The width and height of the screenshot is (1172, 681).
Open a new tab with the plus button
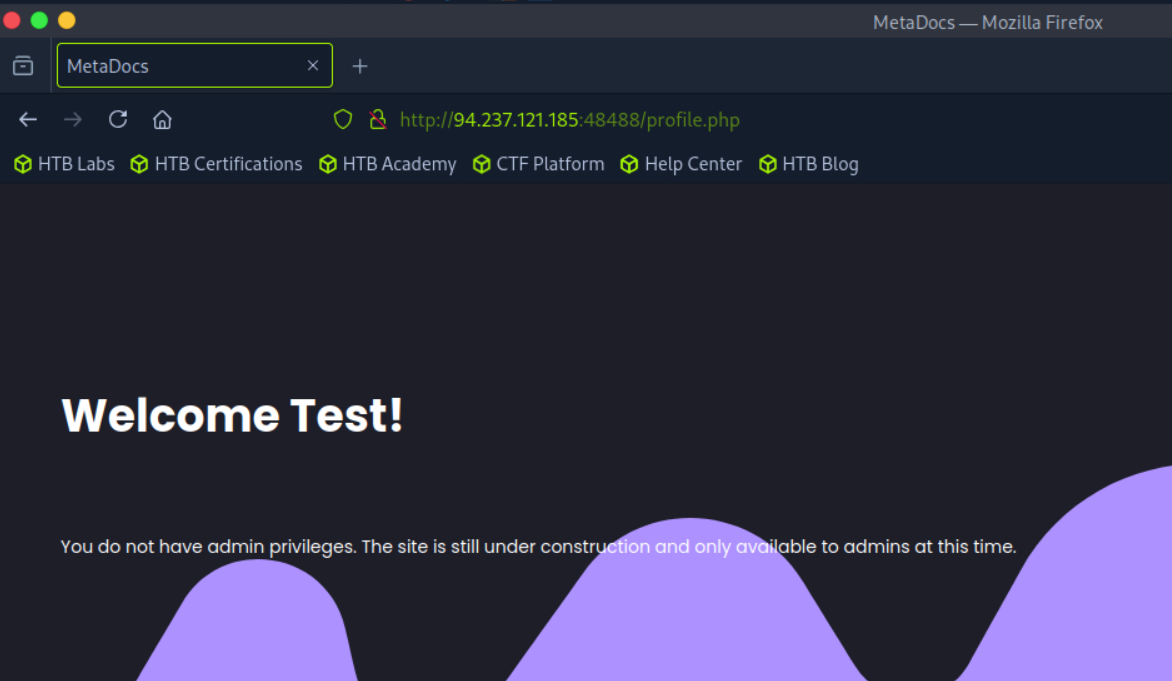[x=360, y=66]
